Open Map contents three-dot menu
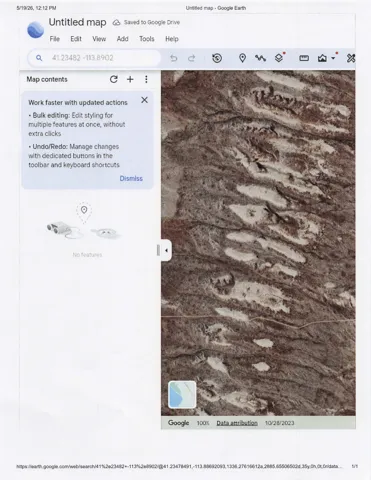371x480 pixels. click(146, 79)
